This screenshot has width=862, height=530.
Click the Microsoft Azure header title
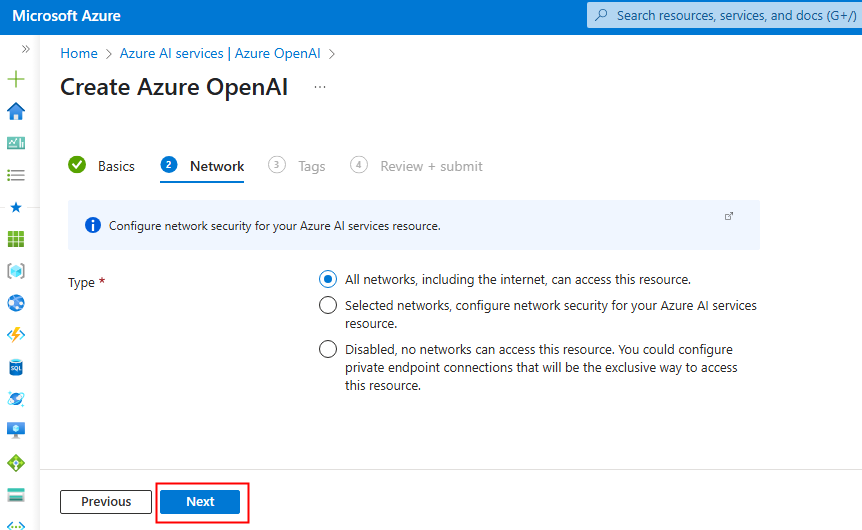pos(67,16)
